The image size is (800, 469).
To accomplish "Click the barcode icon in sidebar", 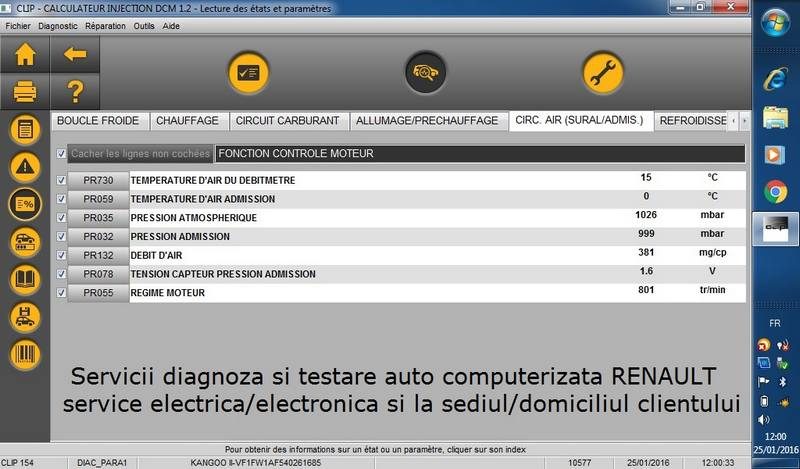I will [23, 354].
